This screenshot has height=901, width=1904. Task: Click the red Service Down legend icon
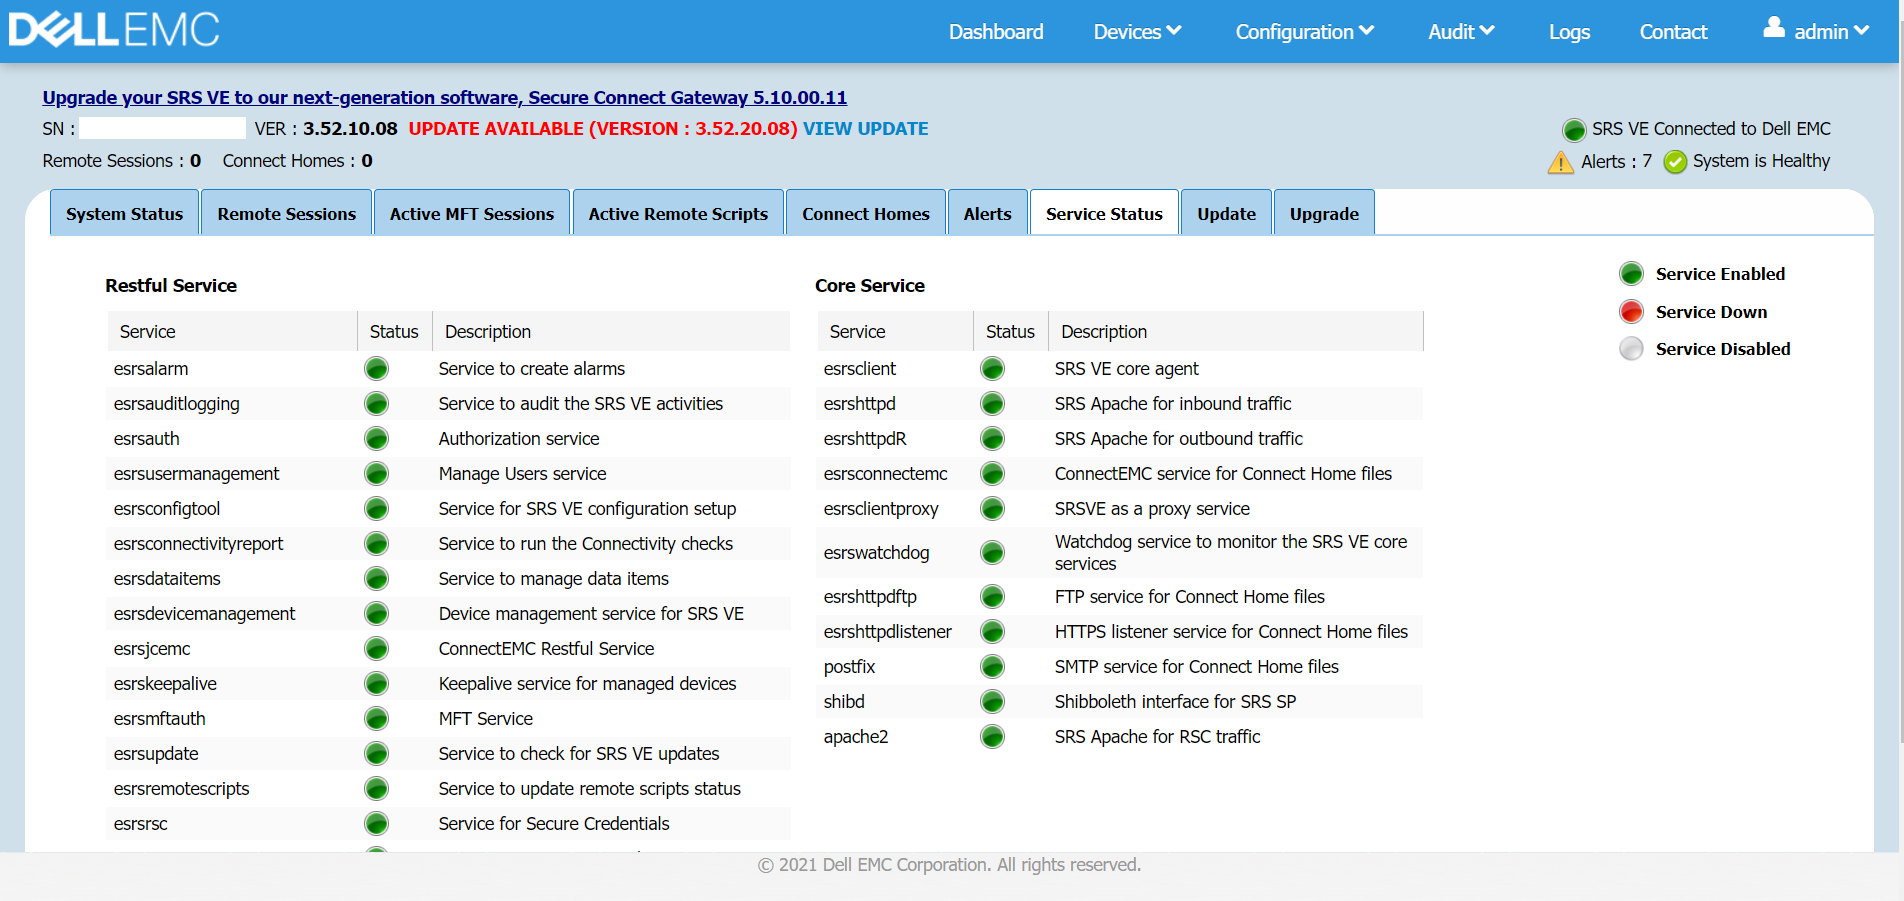tap(1631, 312)
